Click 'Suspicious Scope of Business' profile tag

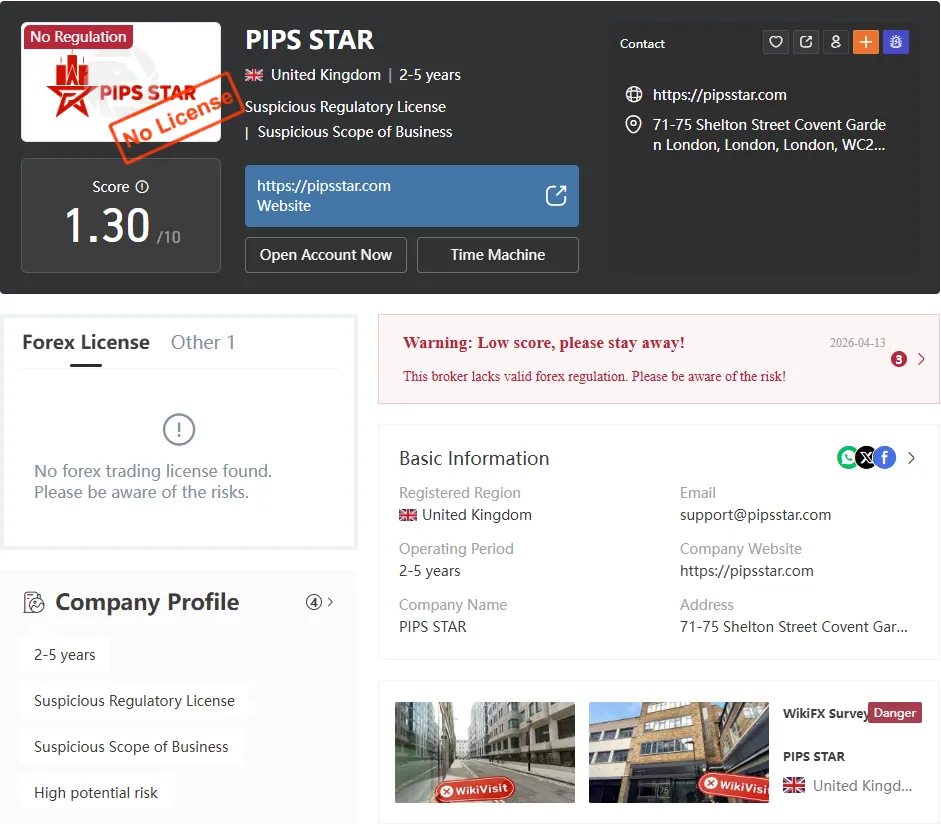[x=131, y=747]
